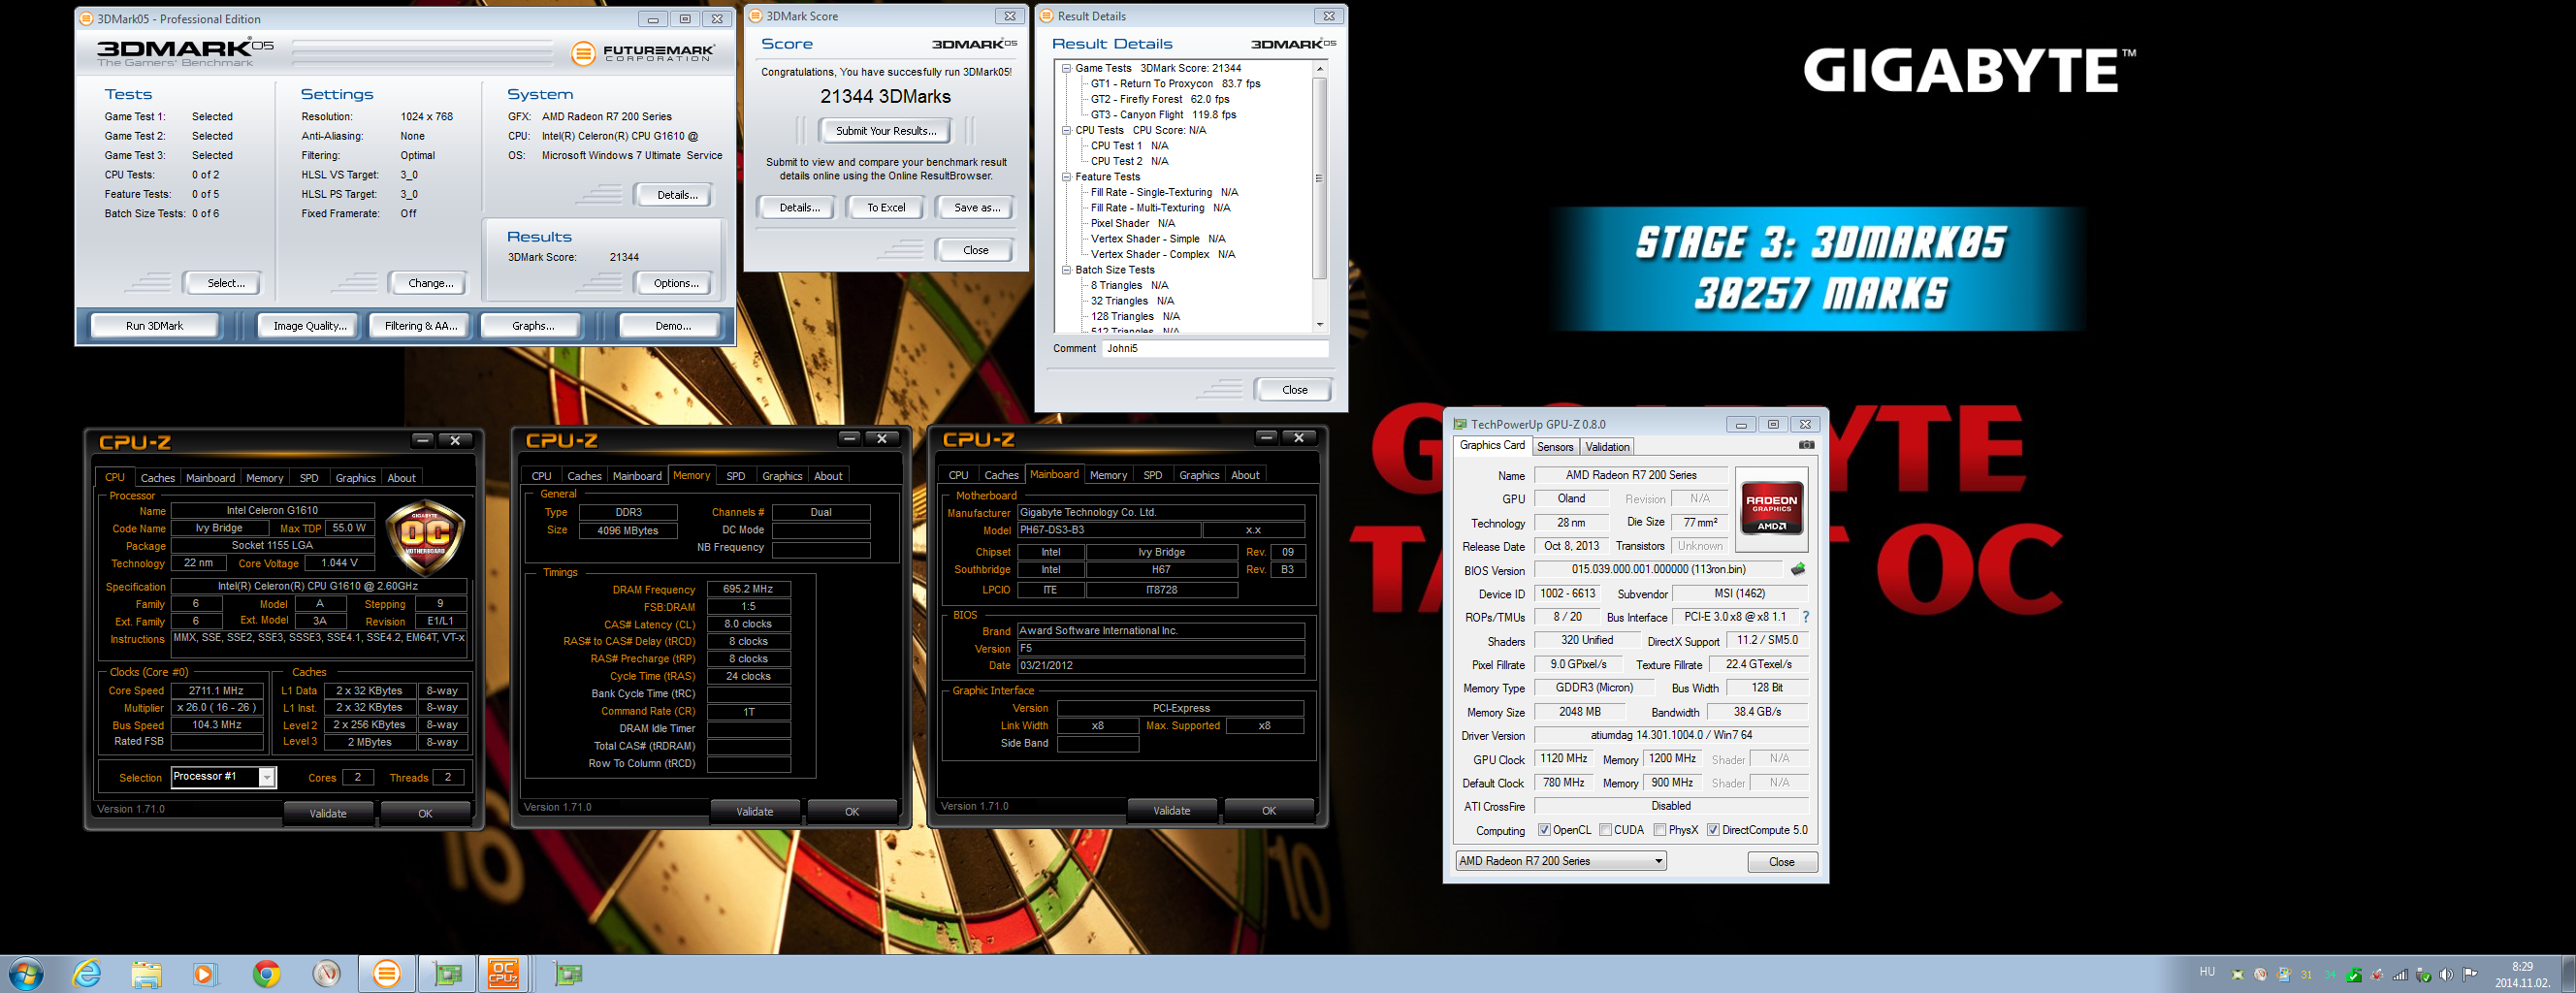Click the Bus Interface question mark in GPU-Z
Image resolution: width=2576 pixels, height=993 pixels.
pyautogui.click(x=1805, y=617)
